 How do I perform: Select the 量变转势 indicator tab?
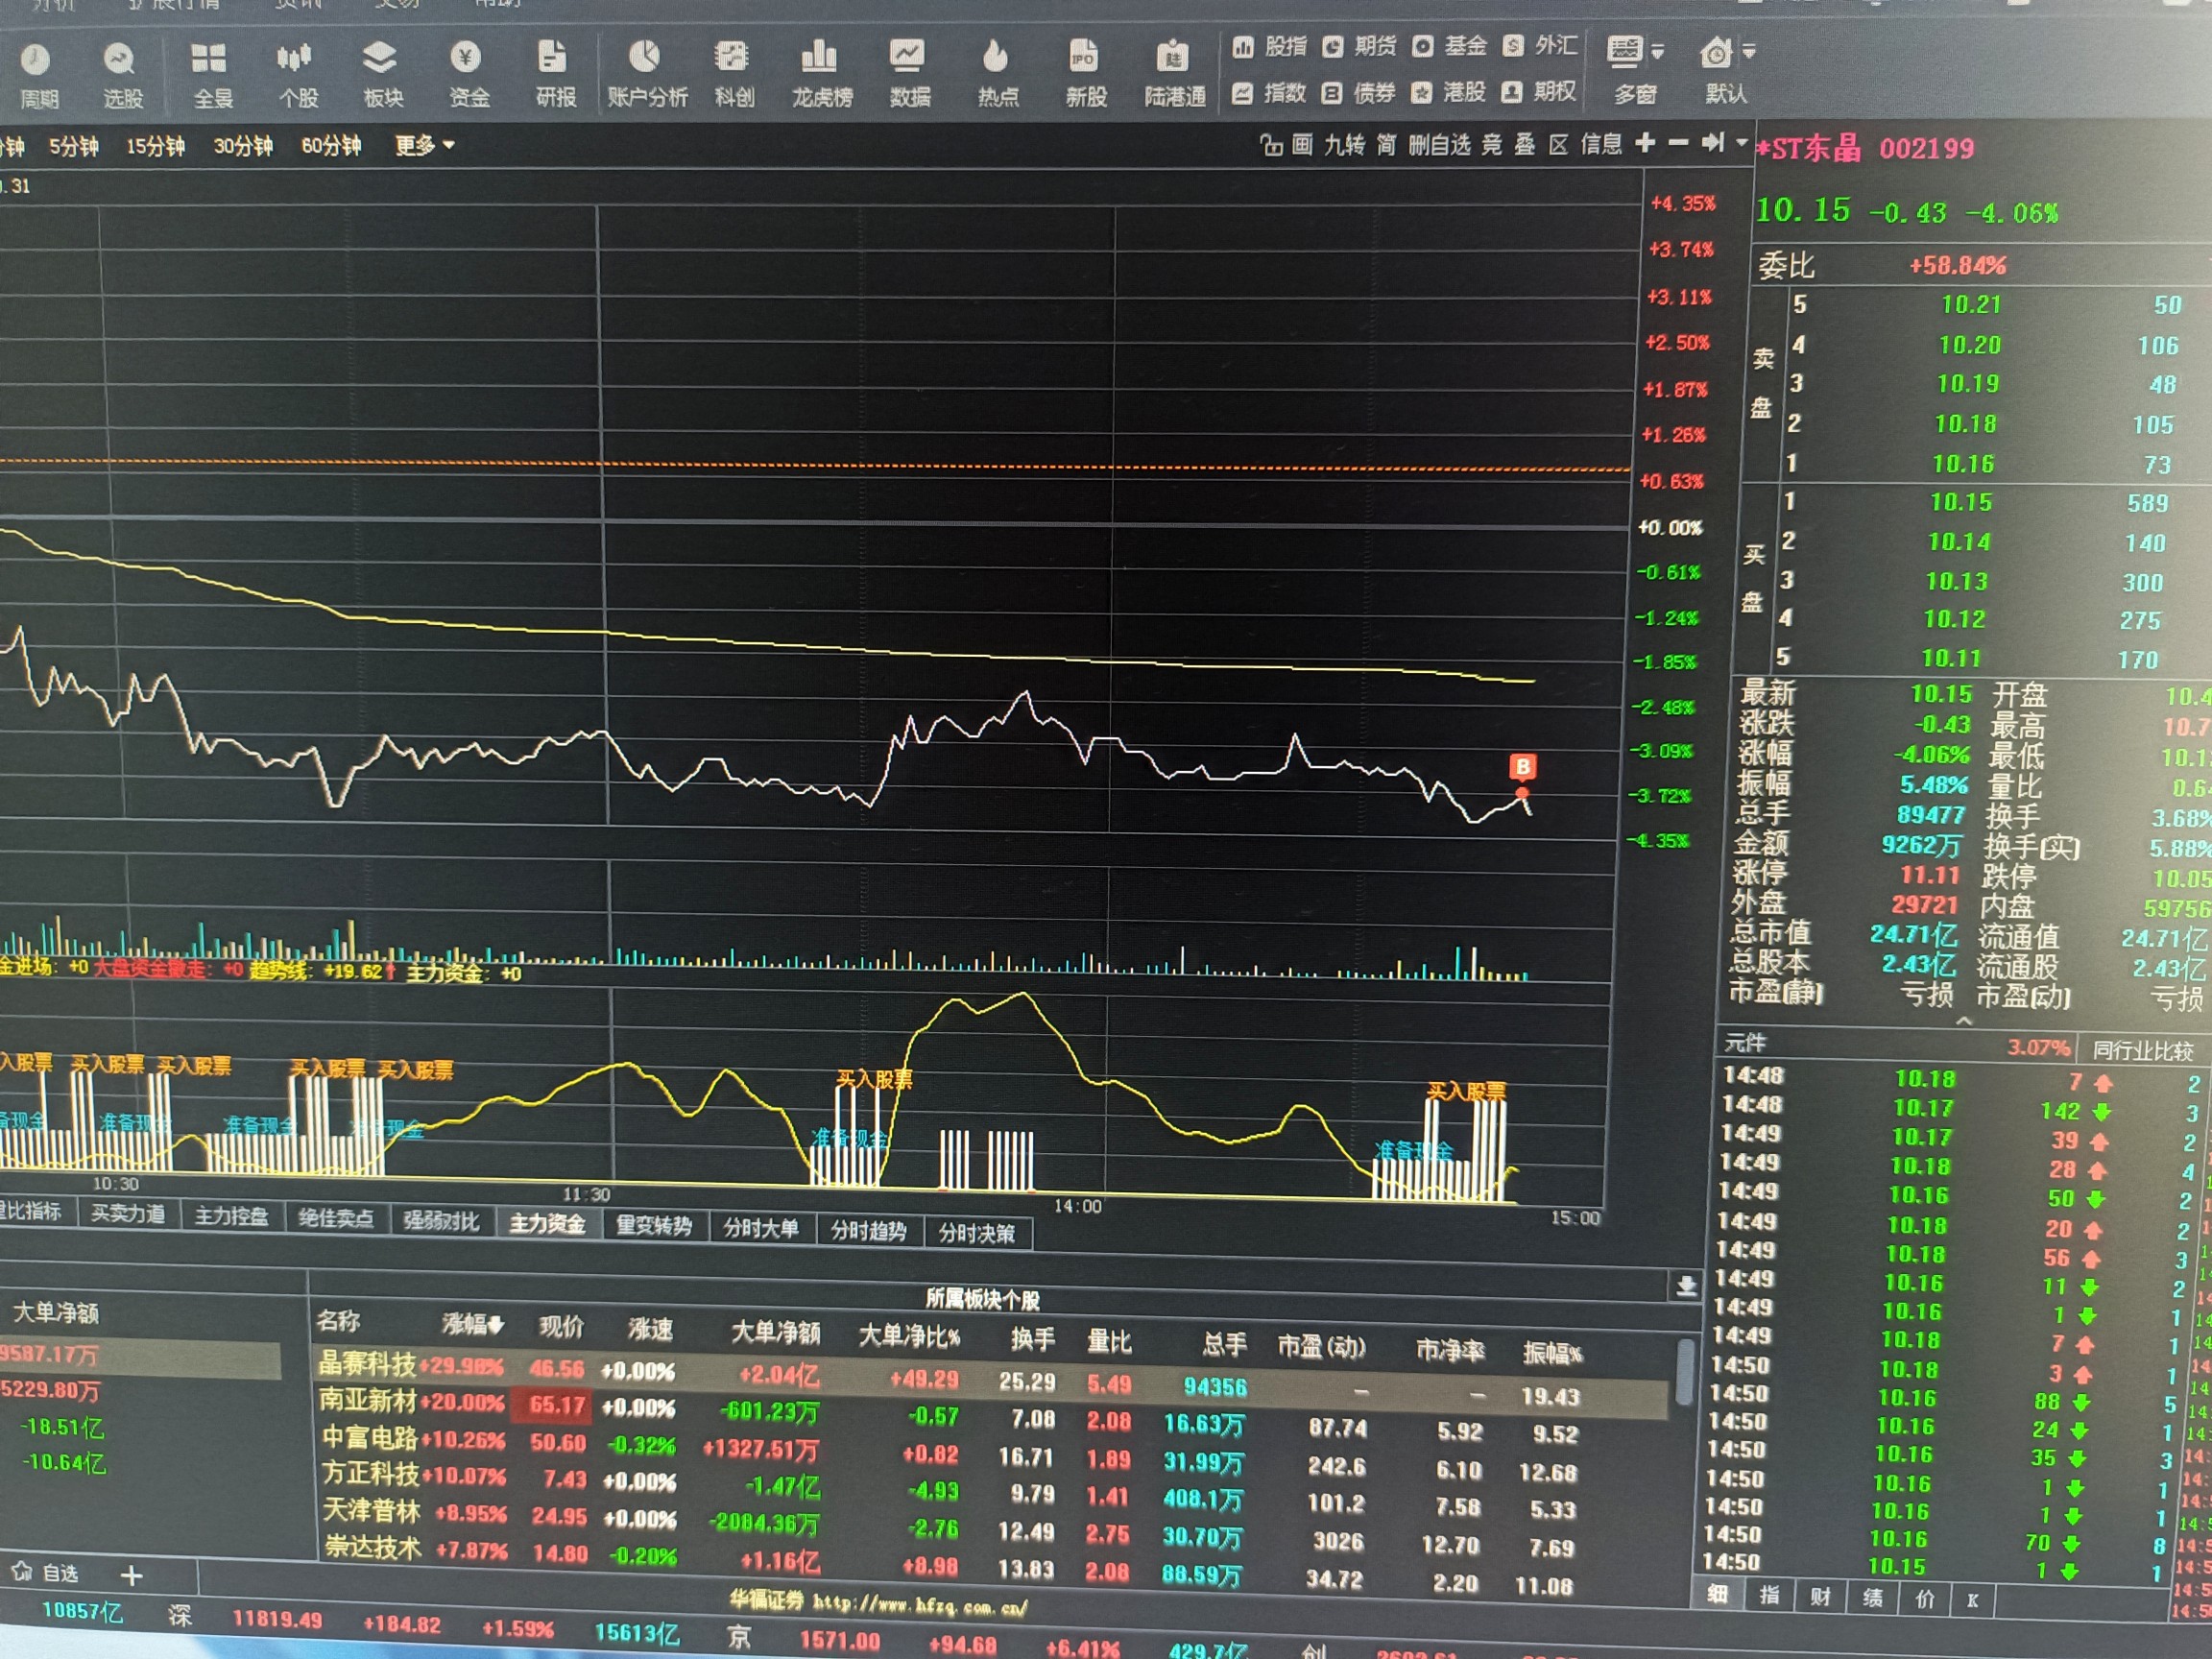(x=653, y=1225)
